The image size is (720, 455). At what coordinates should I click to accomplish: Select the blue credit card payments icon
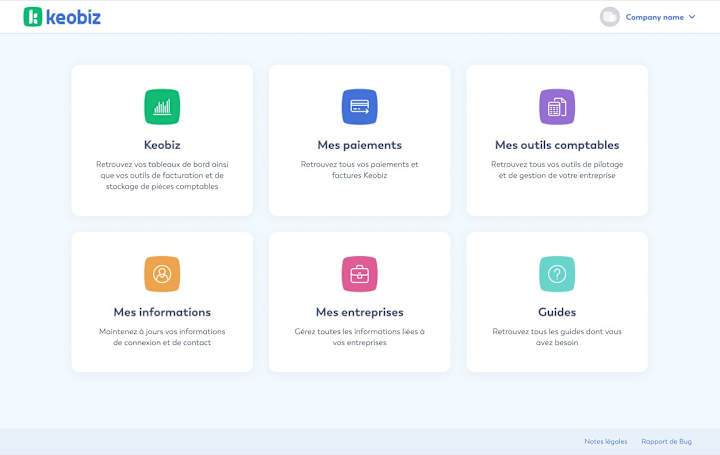[360, 107]
